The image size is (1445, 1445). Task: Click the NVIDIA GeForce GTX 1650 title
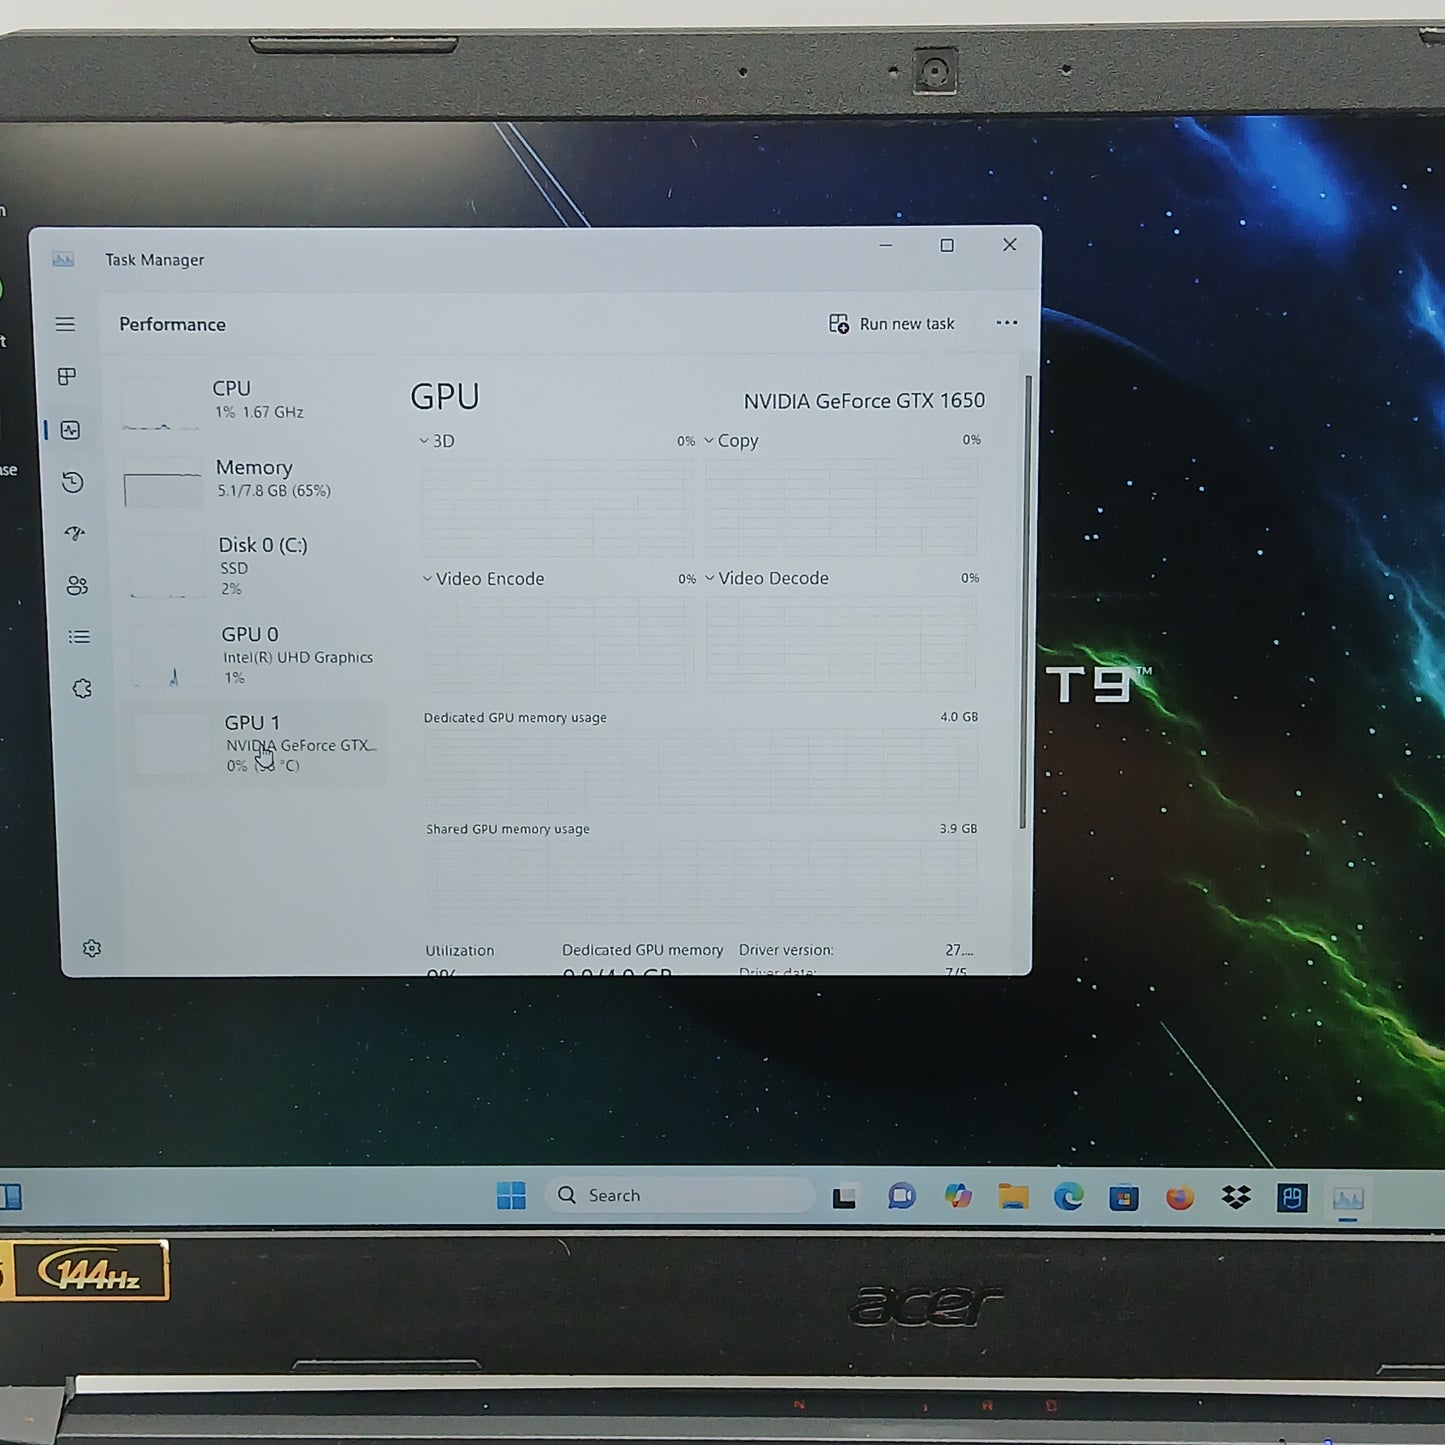coord(864,401)
